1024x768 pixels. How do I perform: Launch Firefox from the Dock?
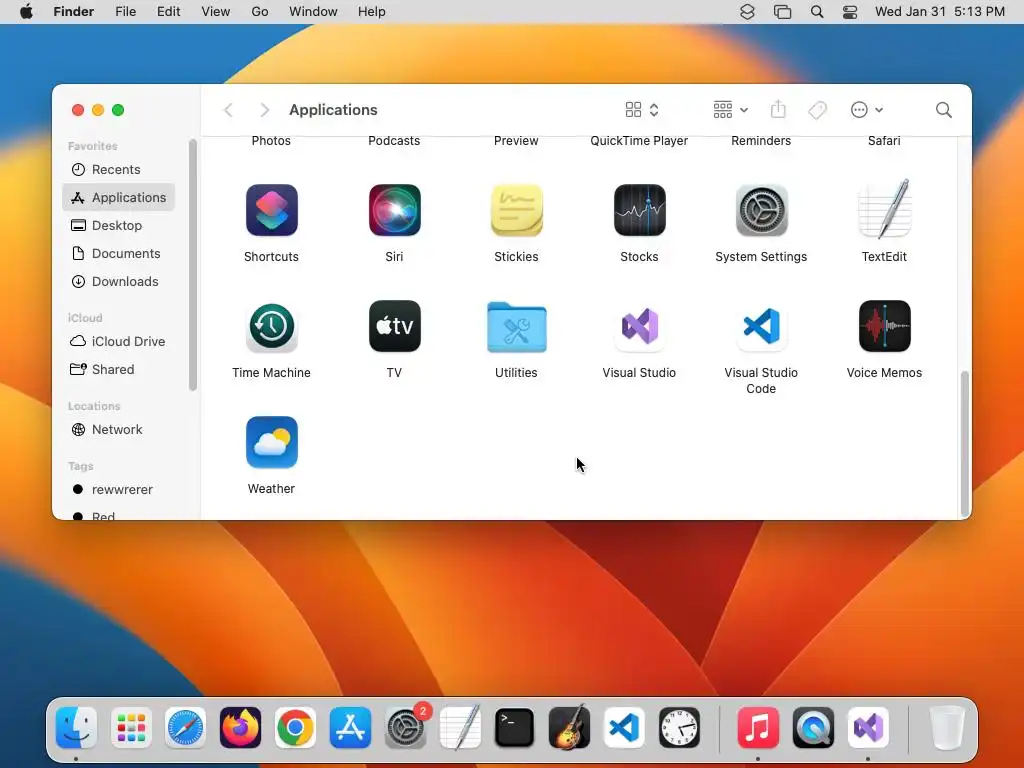(240, 728)
